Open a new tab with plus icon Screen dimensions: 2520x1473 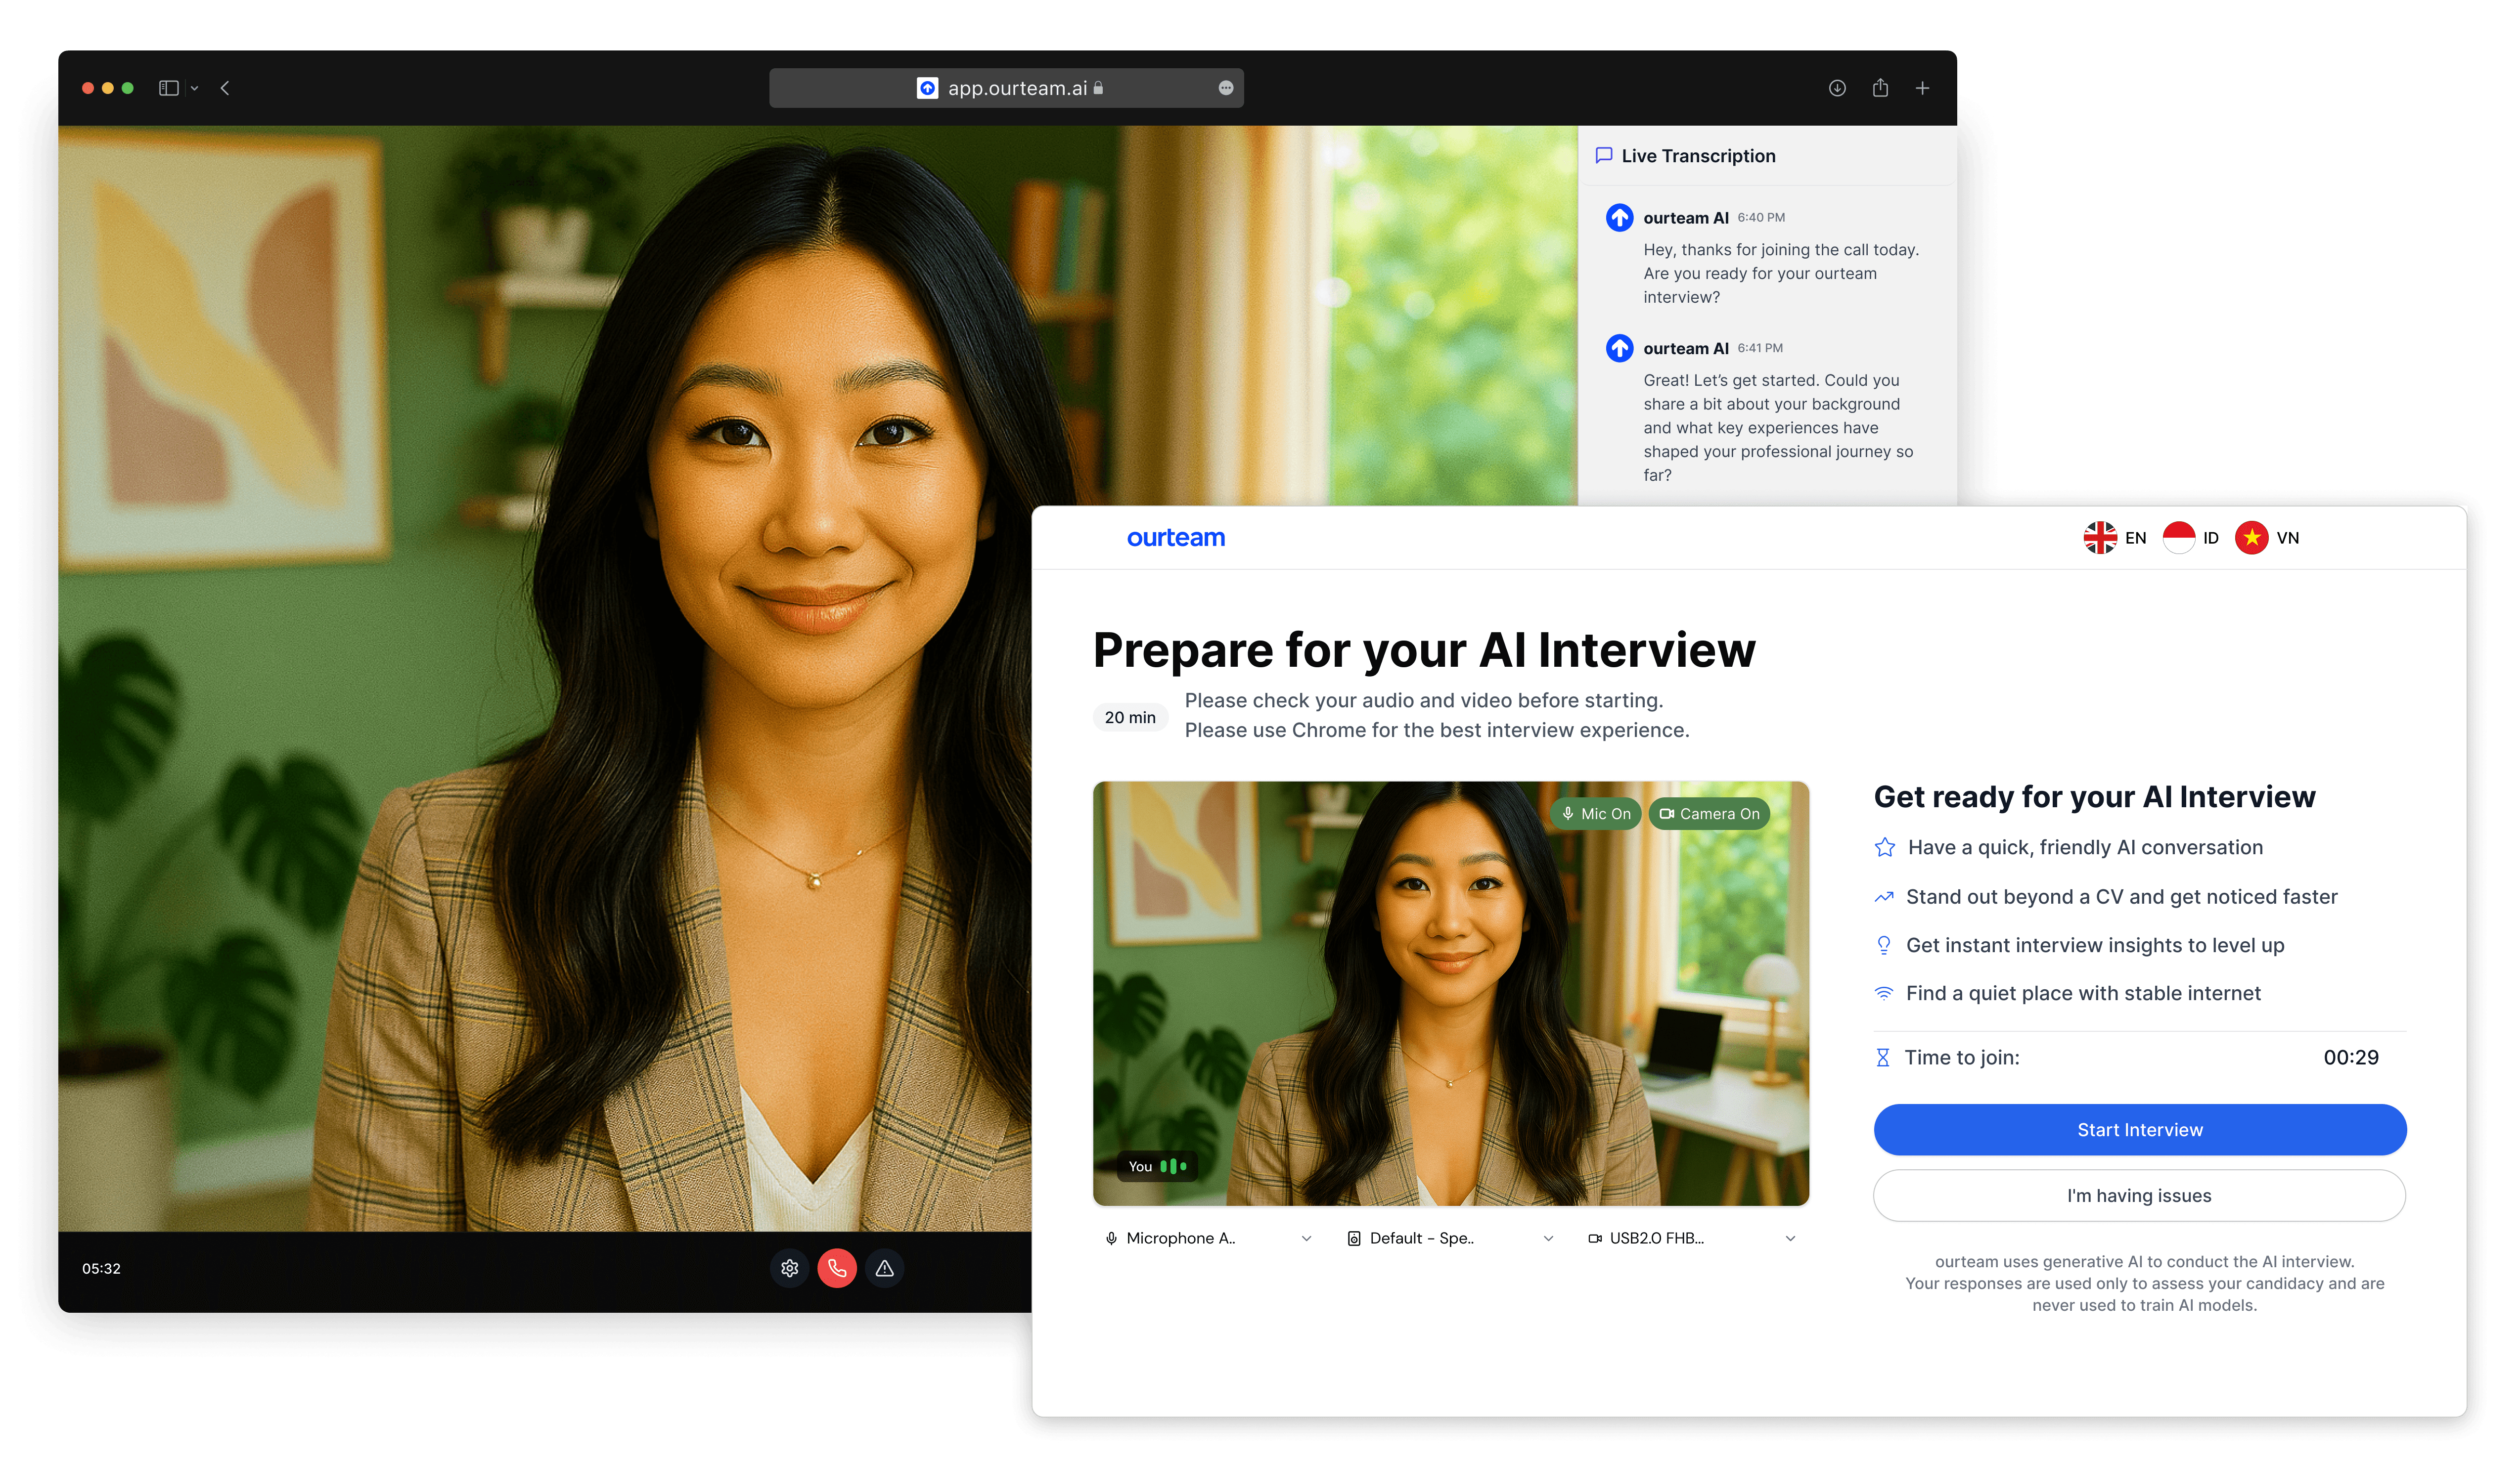tap(1922, 88)
